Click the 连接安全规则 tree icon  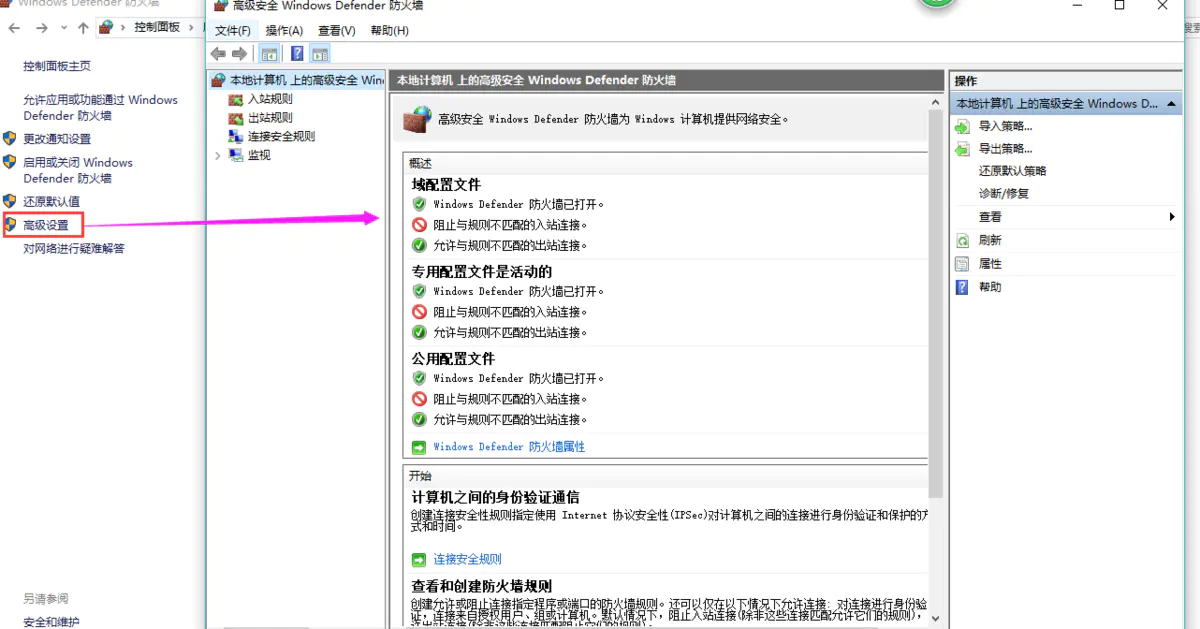[x=236, y=137]
